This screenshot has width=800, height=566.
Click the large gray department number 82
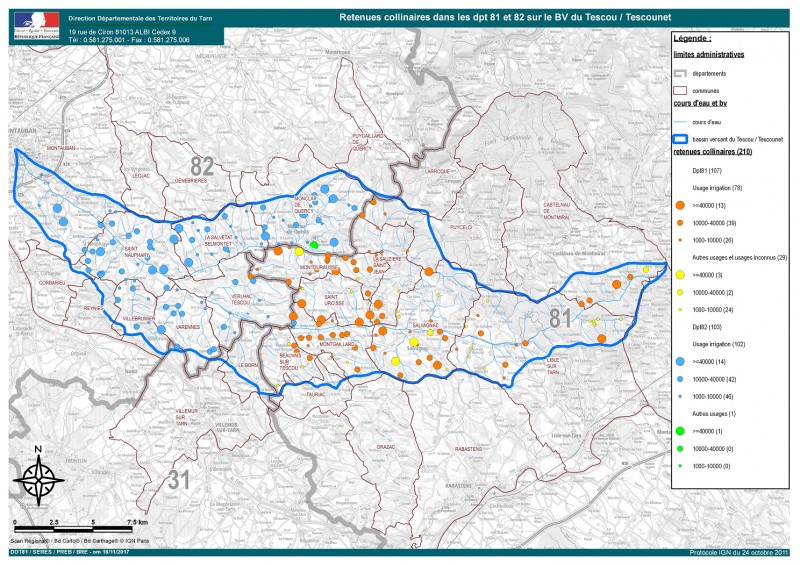click(203, 164)
